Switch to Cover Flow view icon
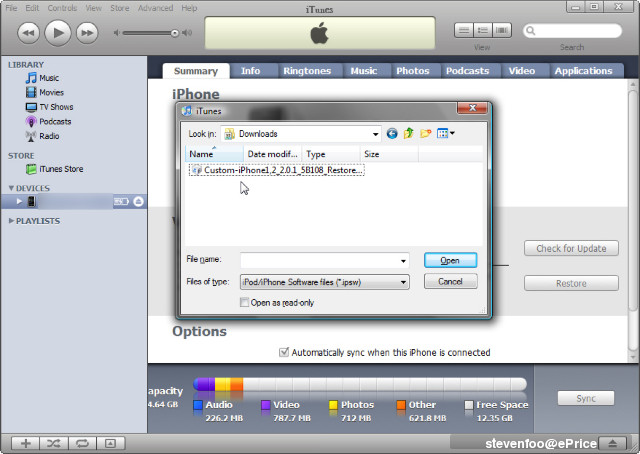 [x=502, y=30]
